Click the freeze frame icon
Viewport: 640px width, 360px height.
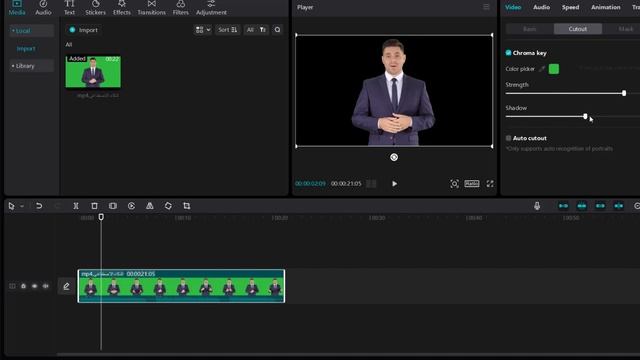(x=113, y=206)
